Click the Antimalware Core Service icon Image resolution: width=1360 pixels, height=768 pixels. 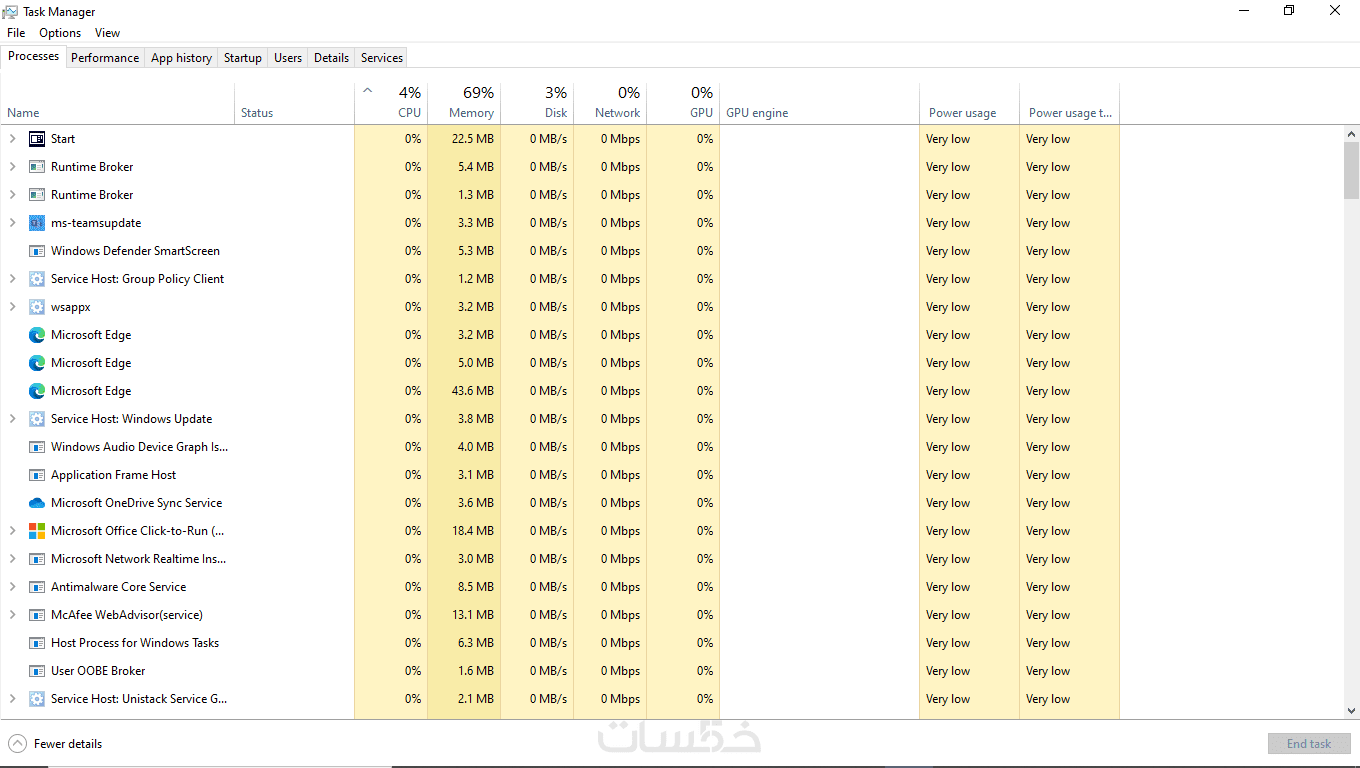click(x=37, y=587)
